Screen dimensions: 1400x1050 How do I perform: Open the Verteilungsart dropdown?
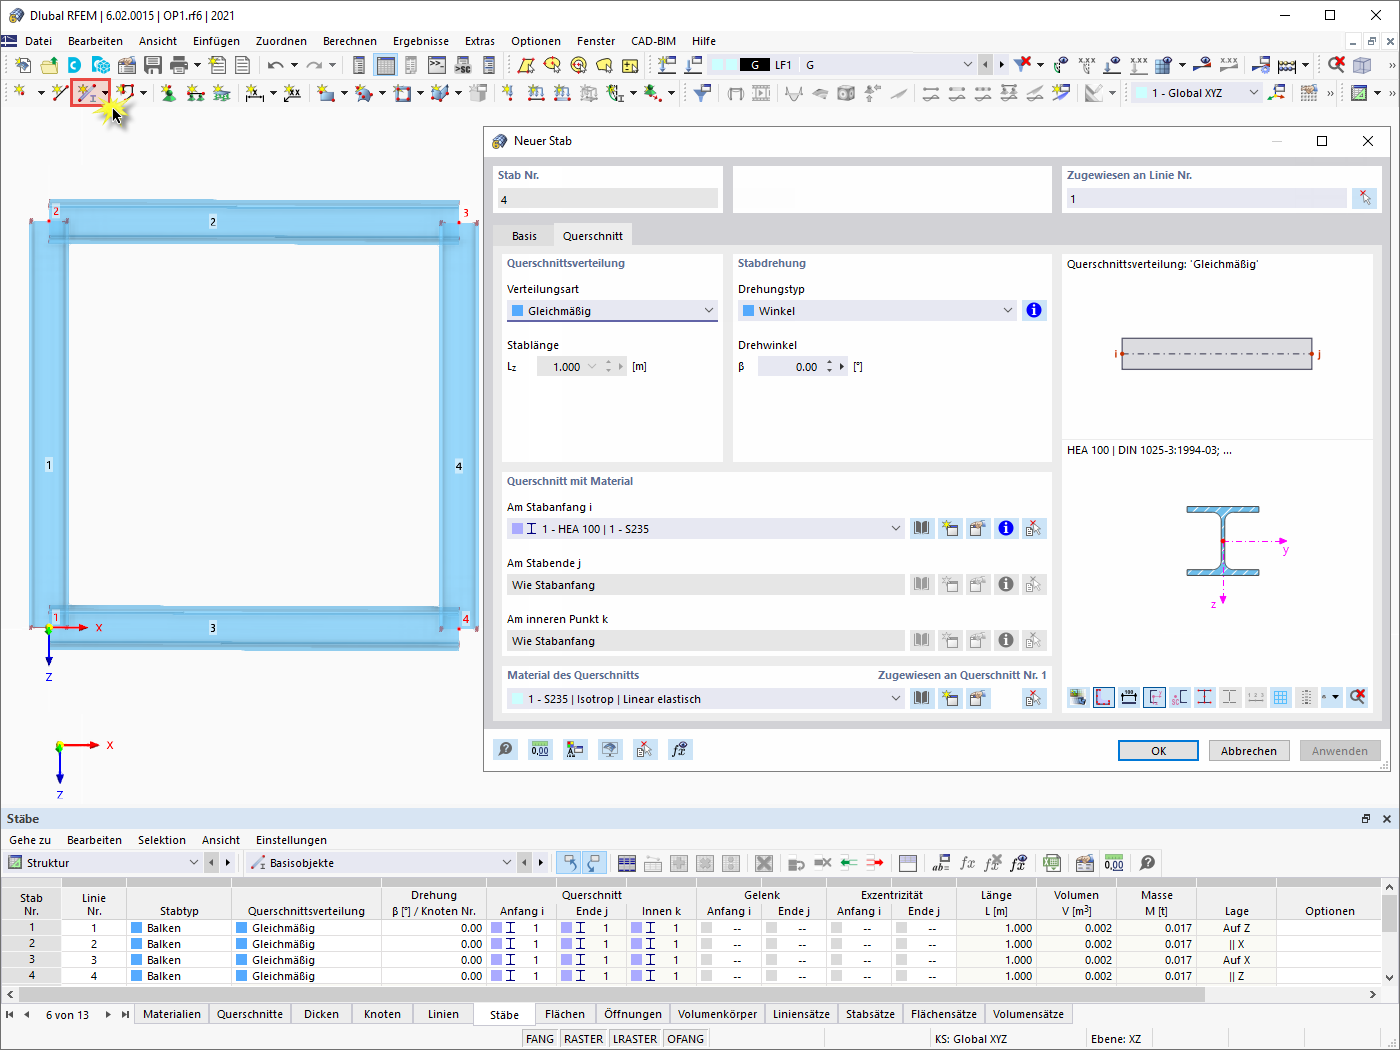pos(612,311)
